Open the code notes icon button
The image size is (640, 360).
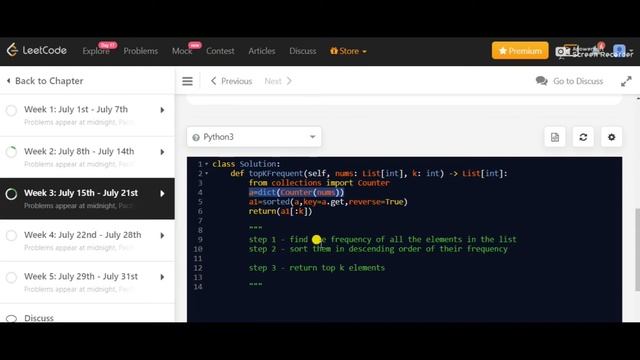555,137
